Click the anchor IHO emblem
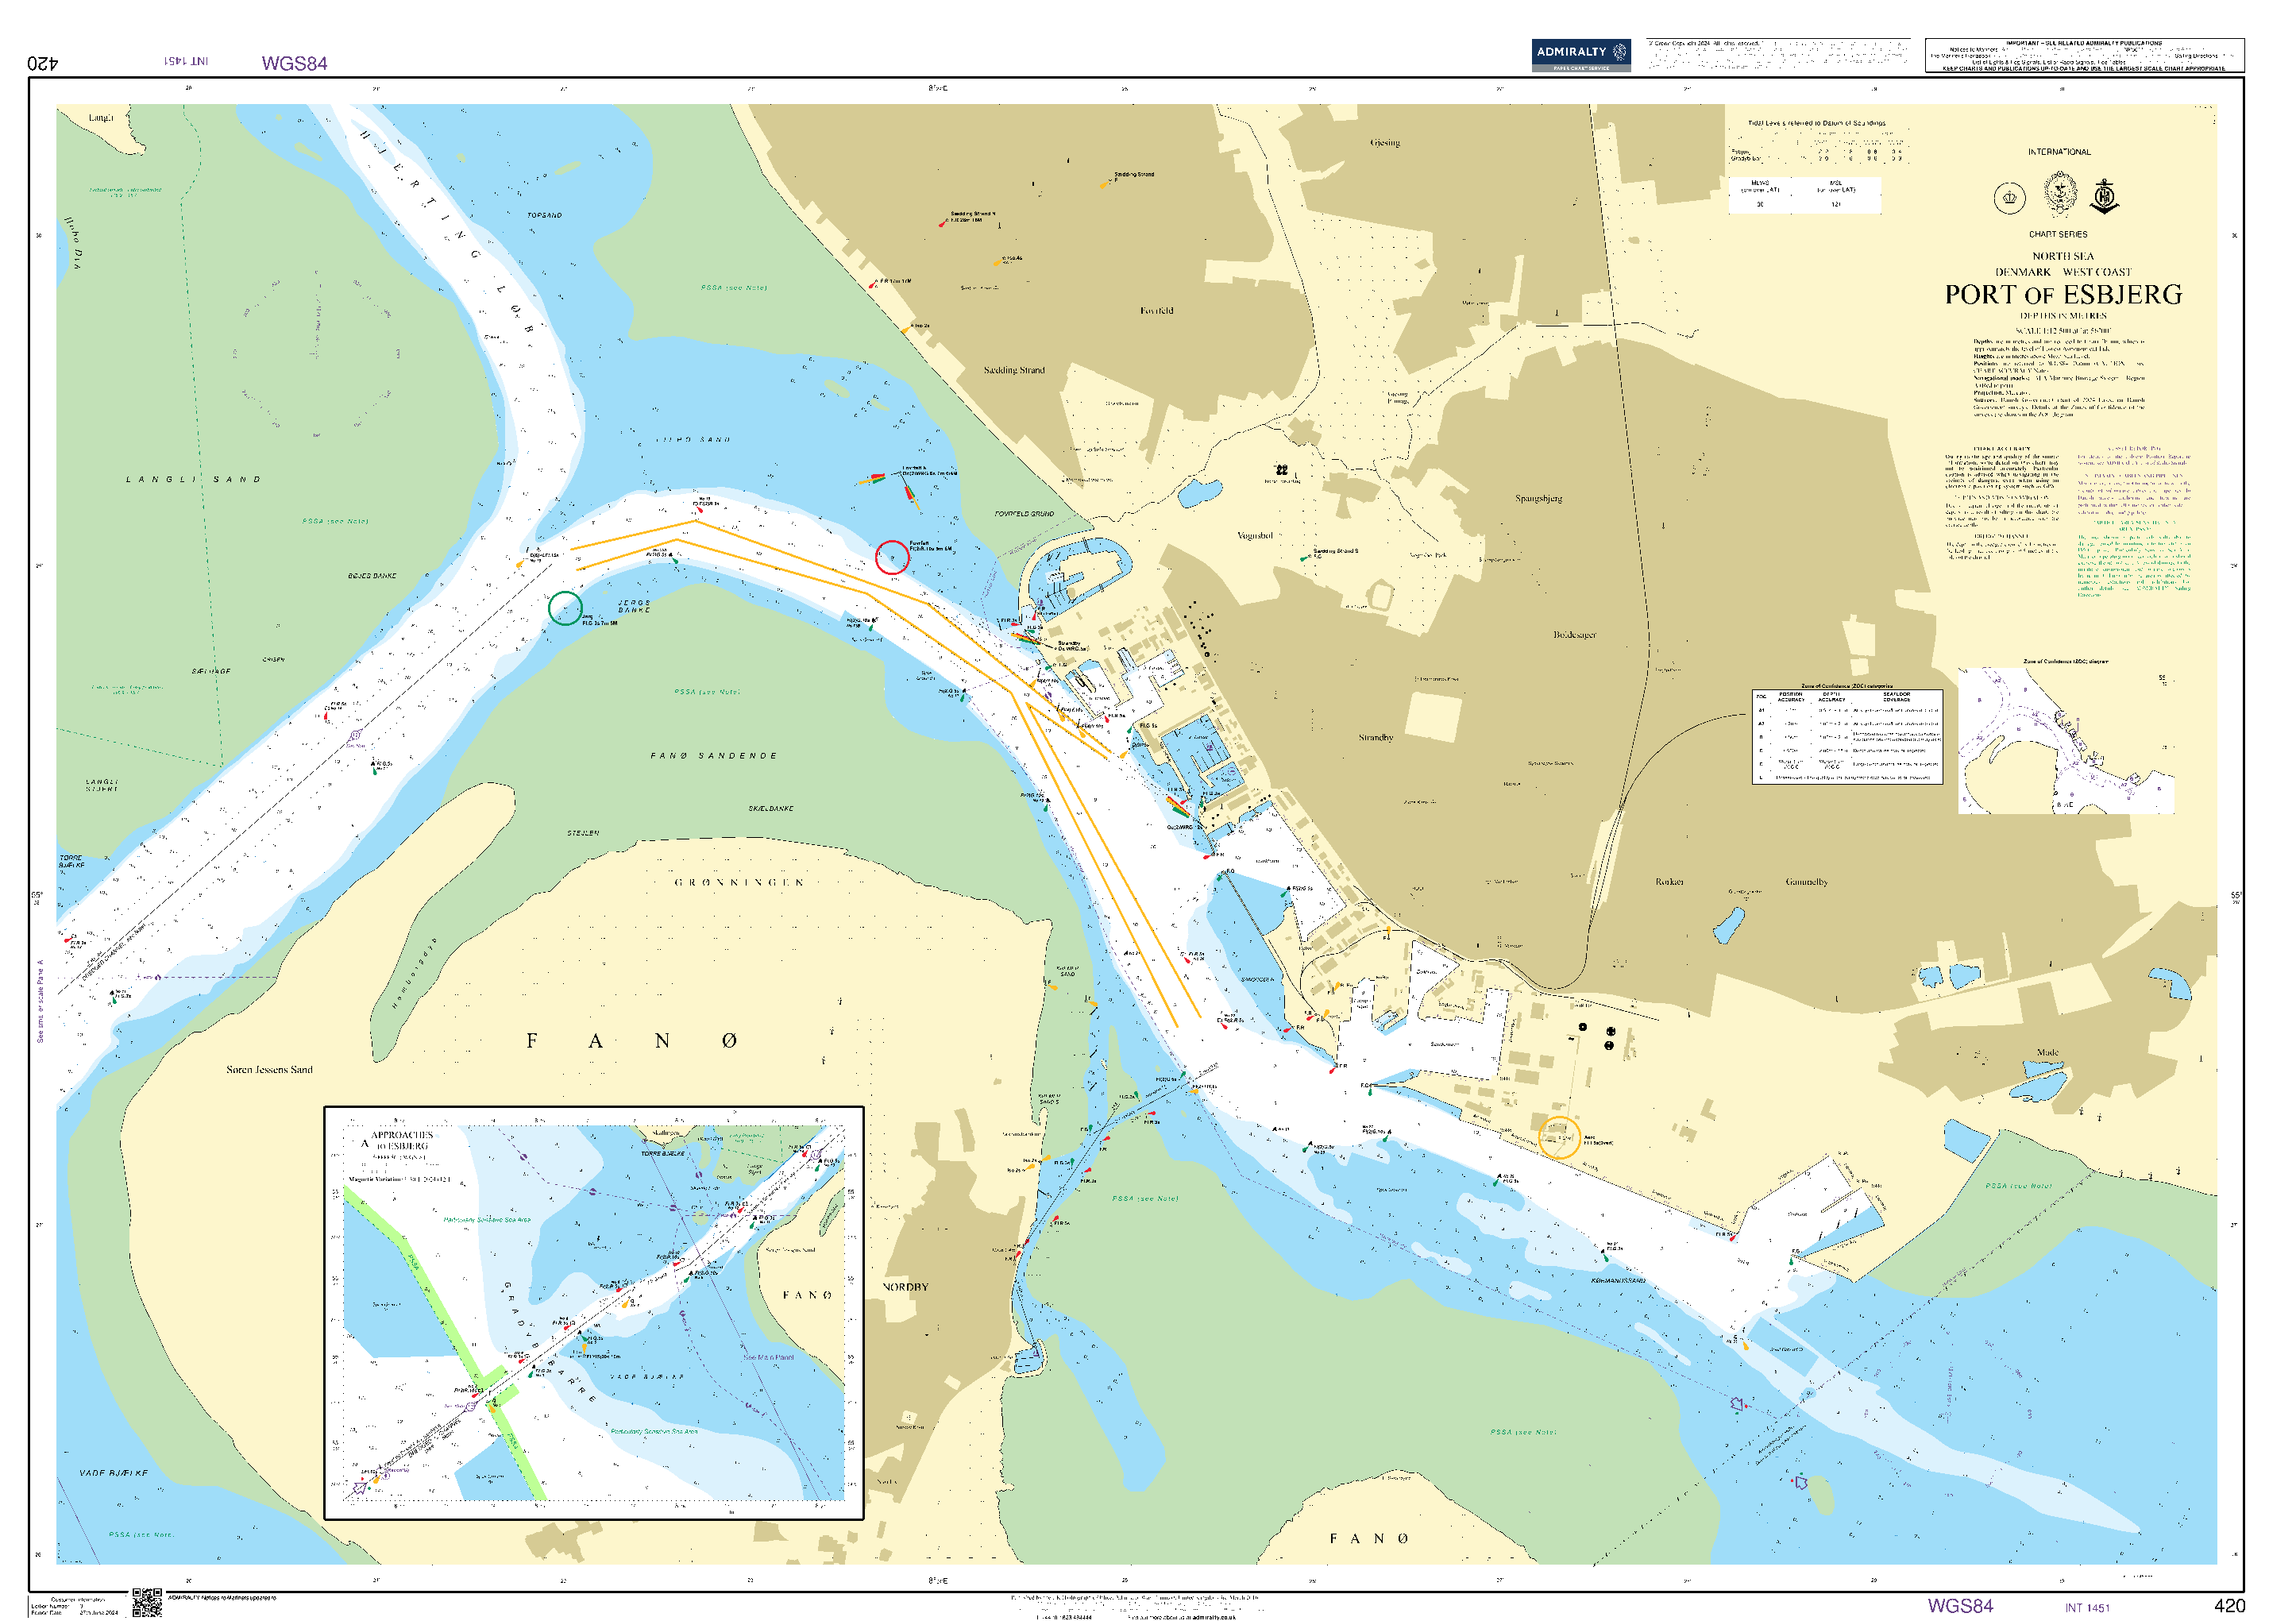Image resolution: width=2296 pixels, height=1621 pixels. 2104,196
